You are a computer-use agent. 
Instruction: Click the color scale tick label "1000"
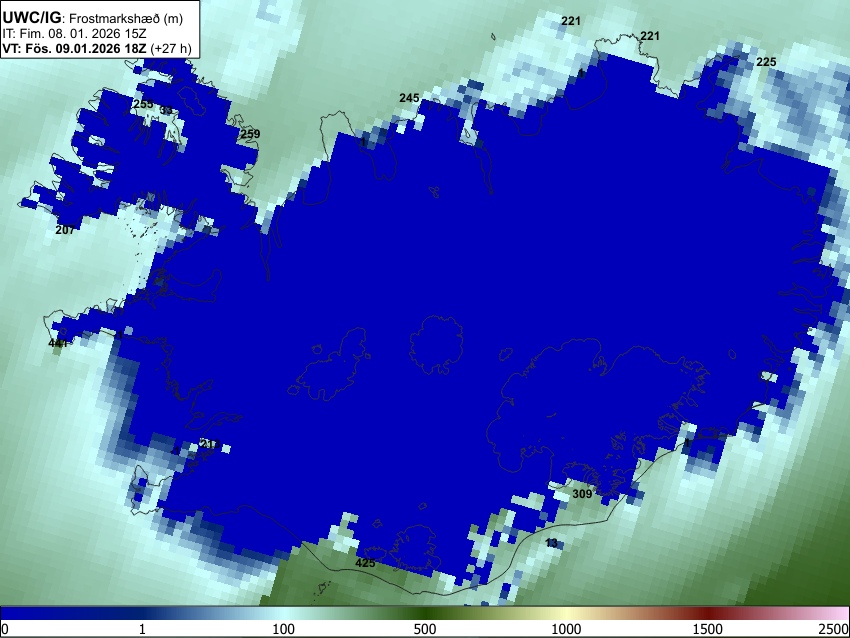[x=566, y=629]
